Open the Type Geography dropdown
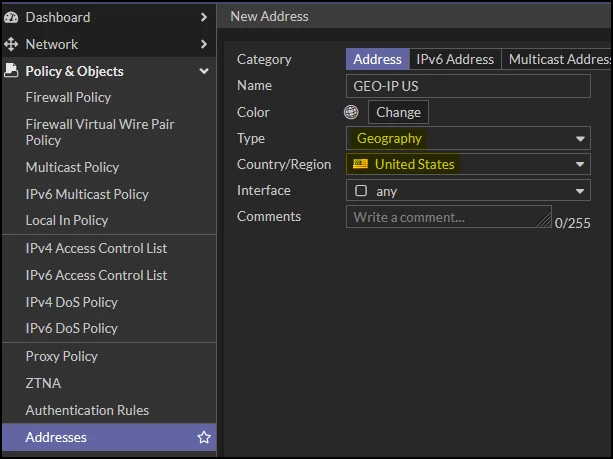 [468, 138]
